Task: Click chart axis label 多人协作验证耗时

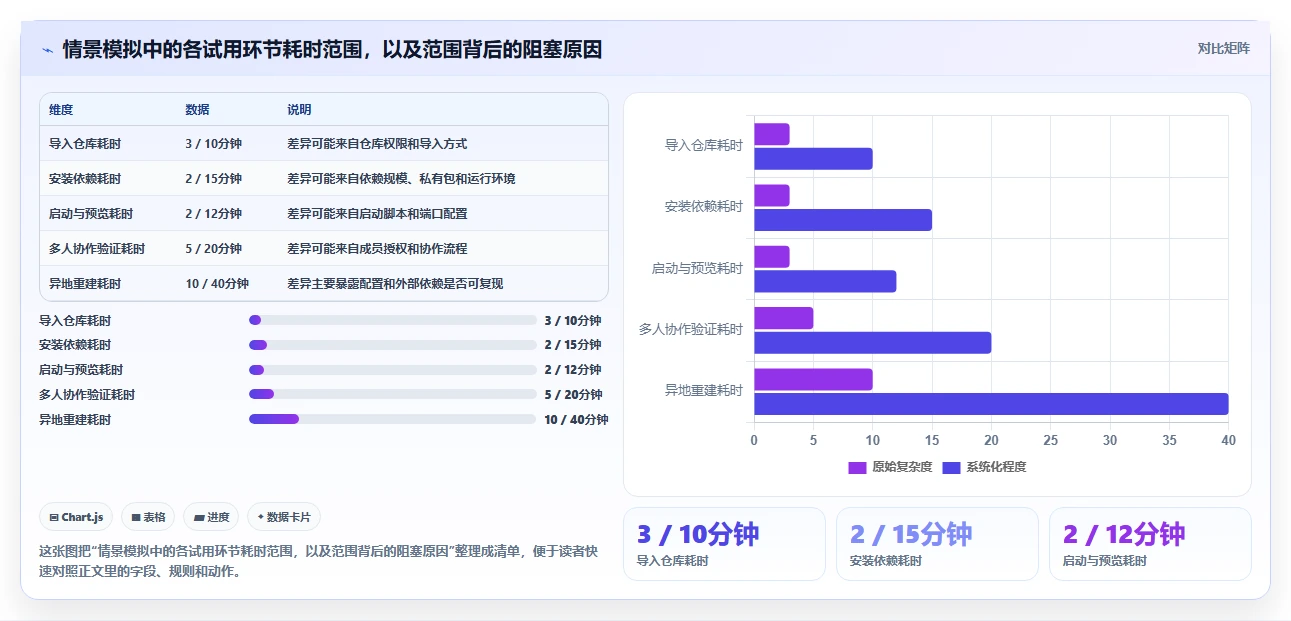Action: click(691, 329)
